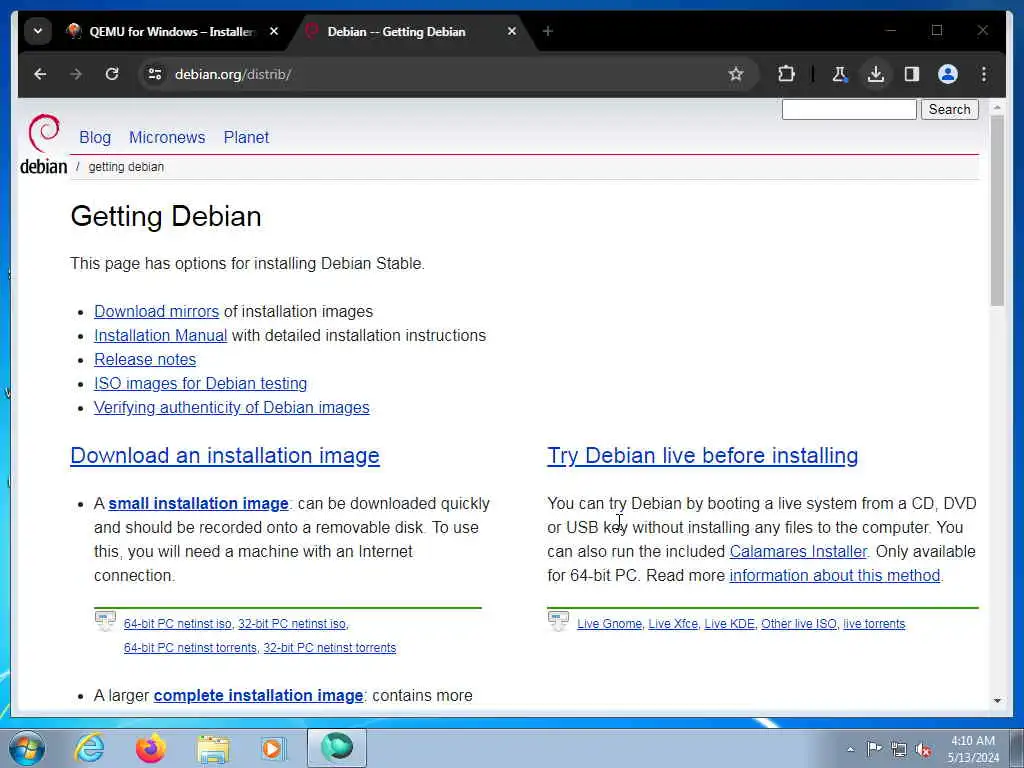Open 64-bit PC netinst torrents

click(x=190, y=648)
